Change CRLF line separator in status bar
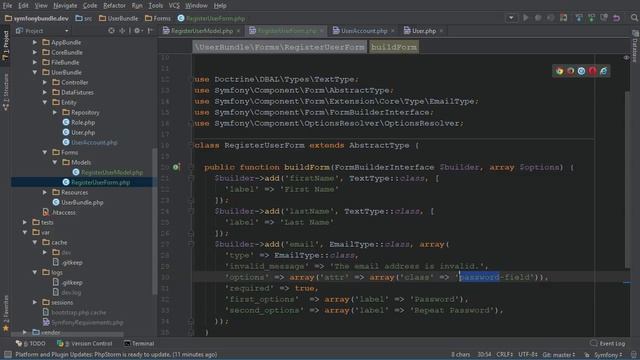The width and height of the screenshot is (640, 360). (505, 355)
